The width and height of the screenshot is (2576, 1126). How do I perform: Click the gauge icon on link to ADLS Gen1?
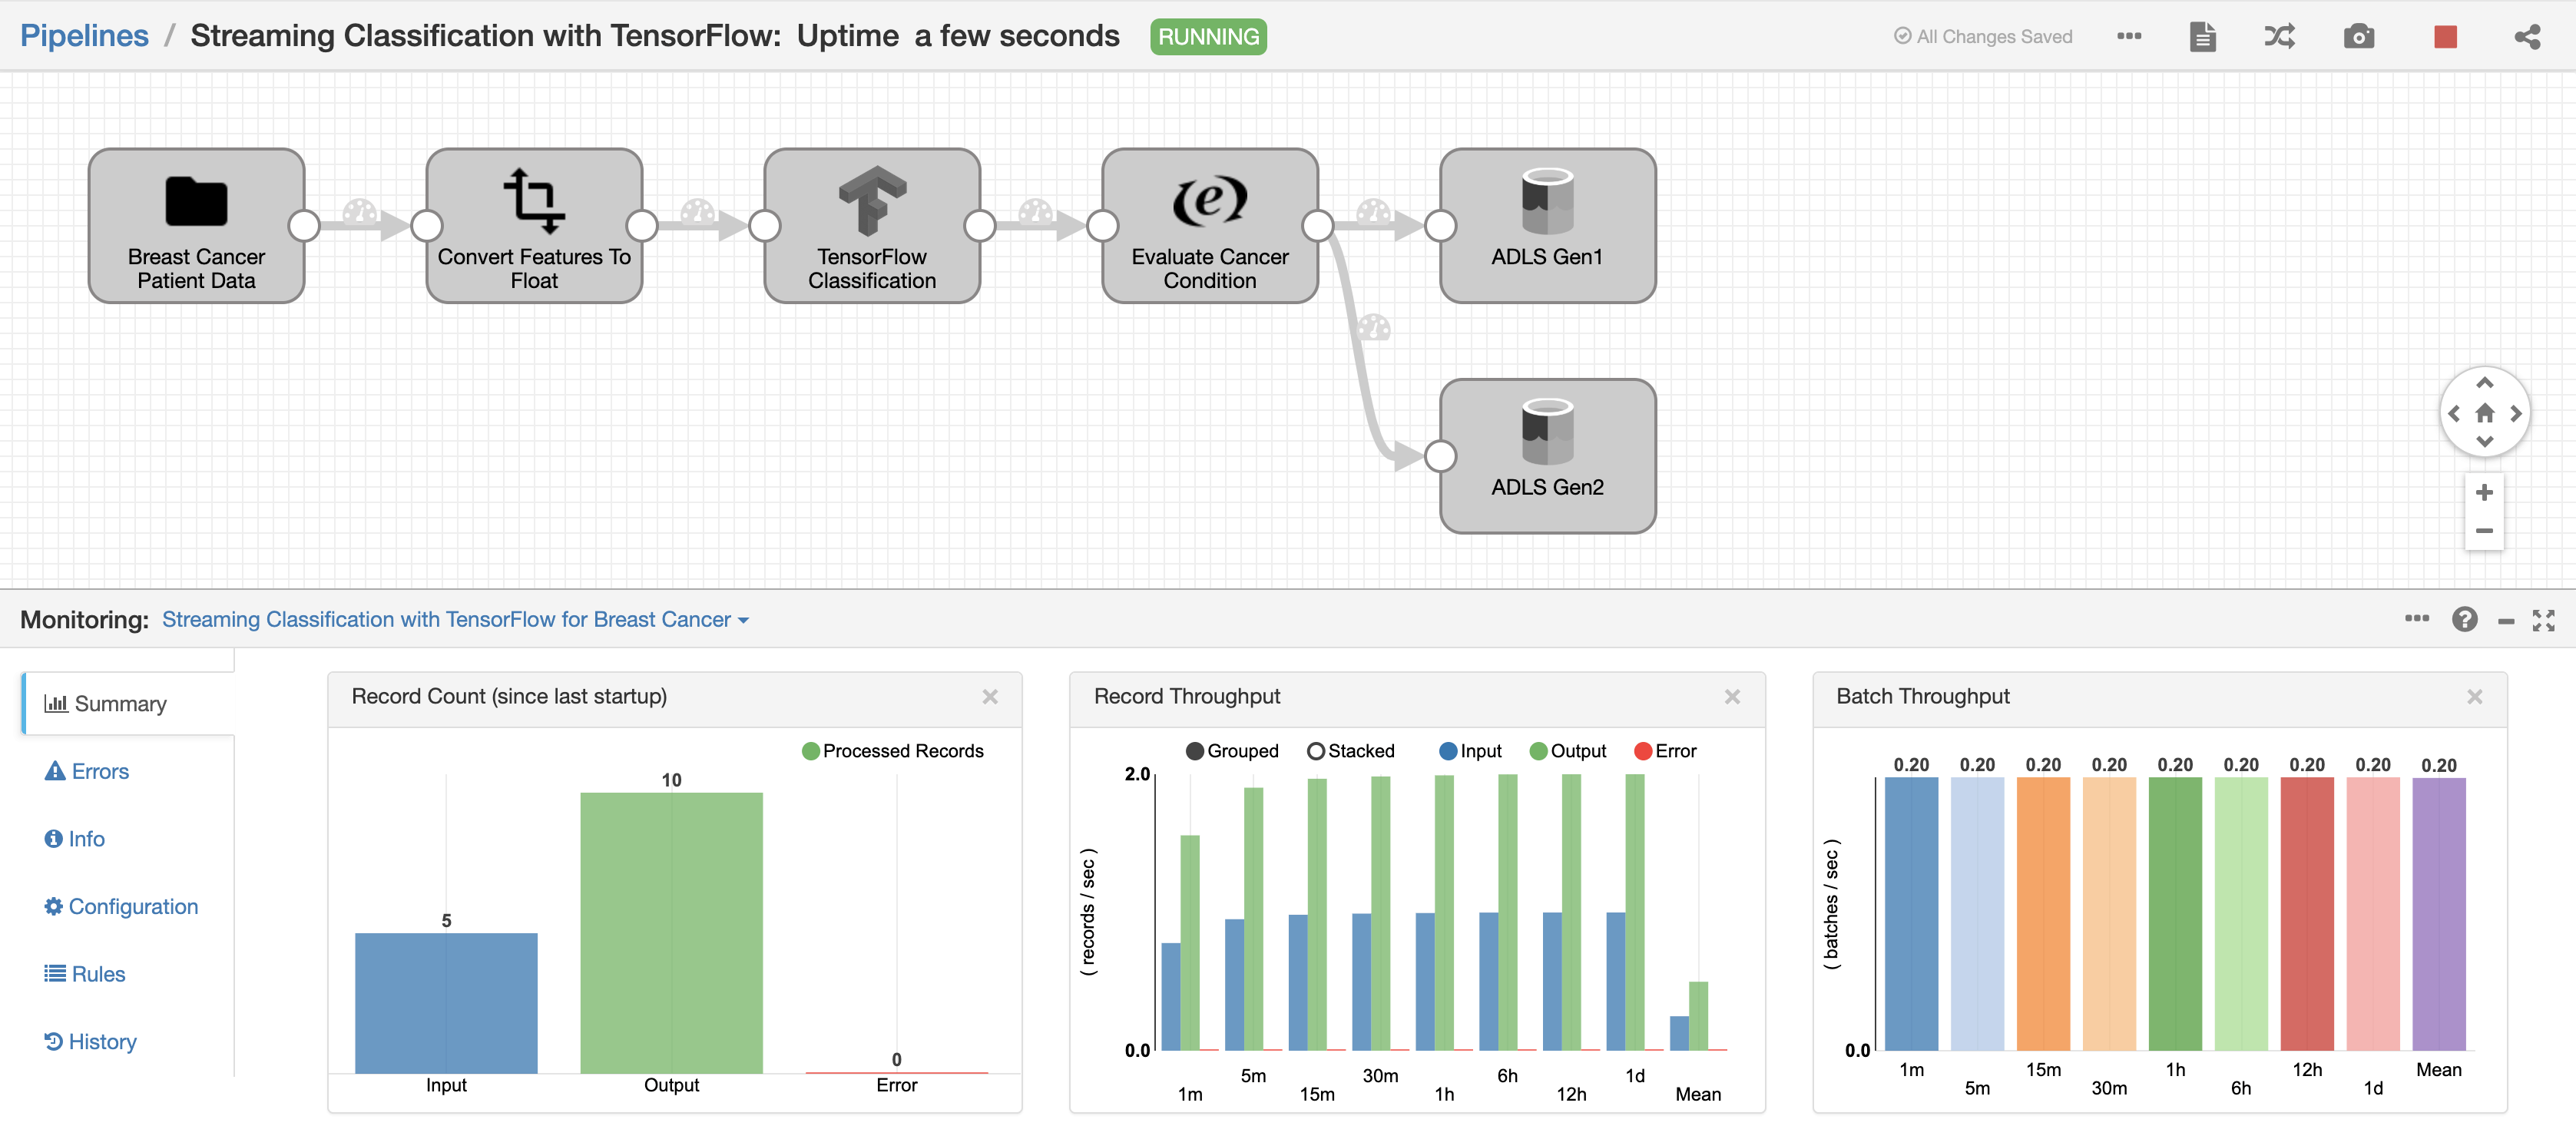[1374, 211]
